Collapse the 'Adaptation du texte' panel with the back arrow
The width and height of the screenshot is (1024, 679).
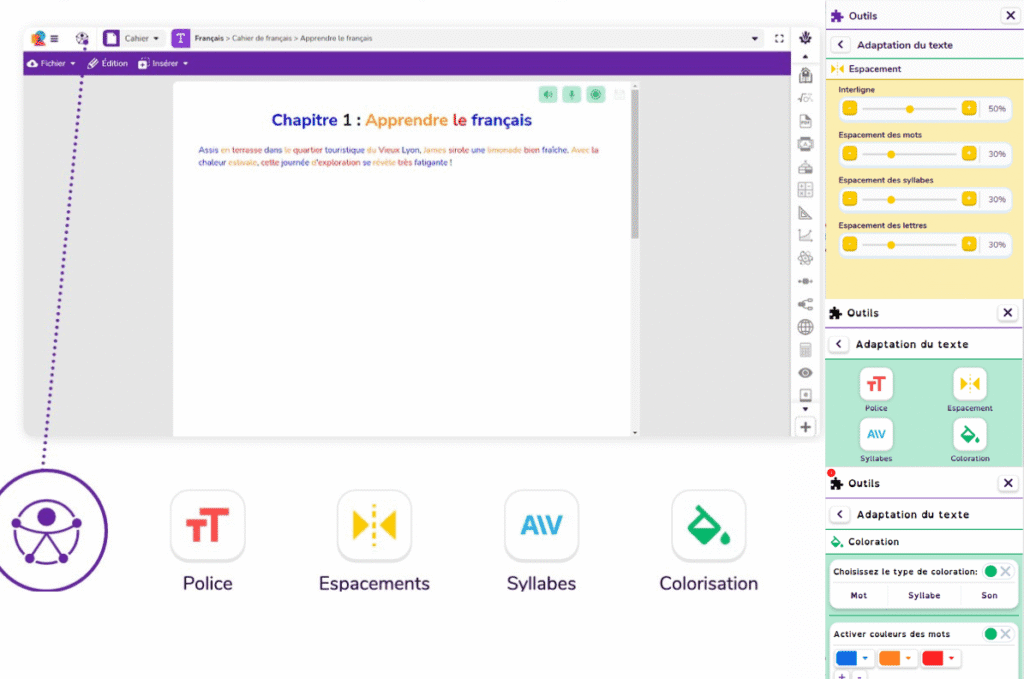pos(838,44)
